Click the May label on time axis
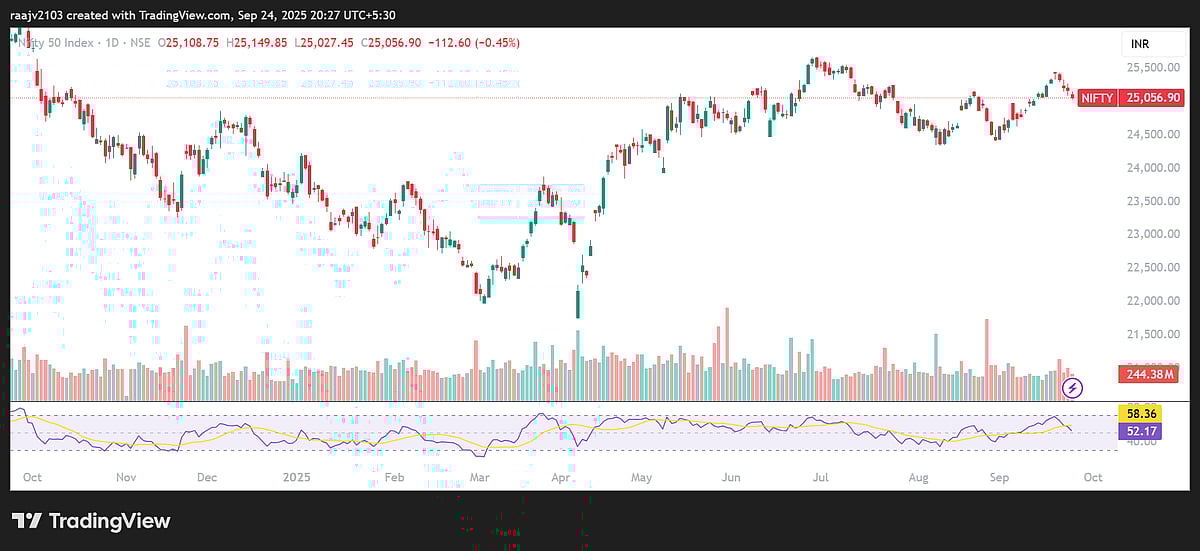1200x551 pixels. [641, 478]
